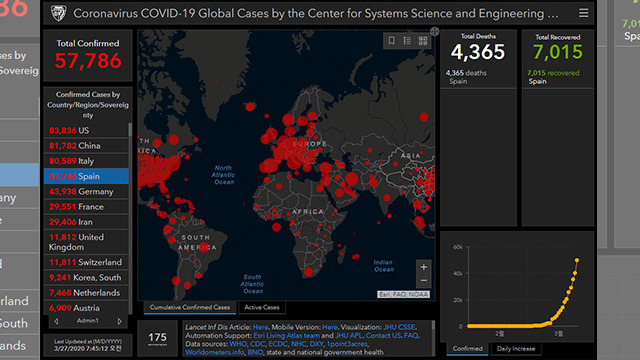Open the hamburger menu in the header
This screenshot has width=640, height=360.
point(584,13)
